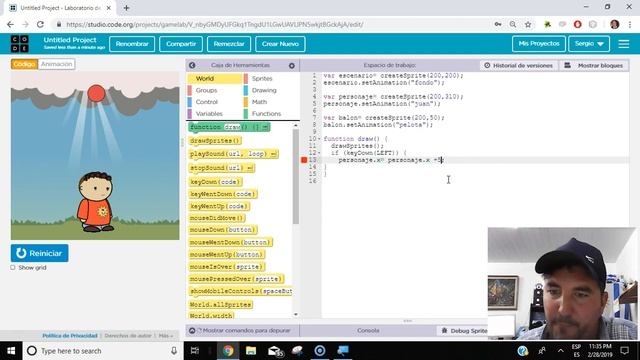Click the drawSprites() block
Image resolution: width=640 pixels, height=360 pixels.
coord(215,141)
